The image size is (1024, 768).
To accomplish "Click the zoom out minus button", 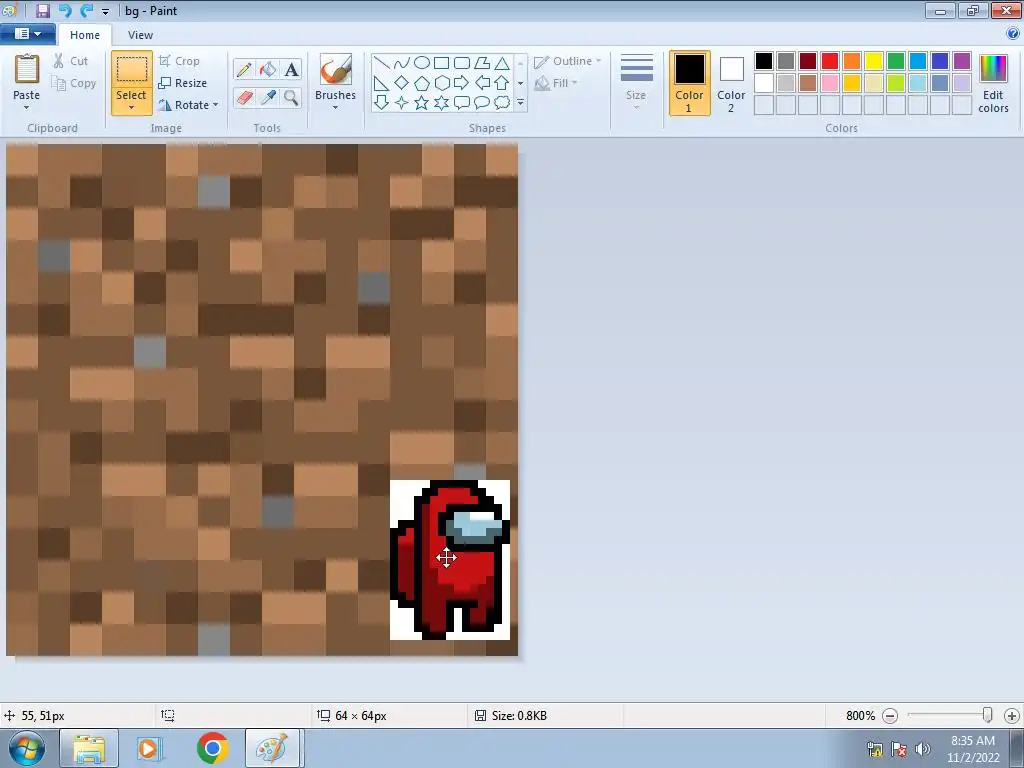I will (x=889, y=716).
